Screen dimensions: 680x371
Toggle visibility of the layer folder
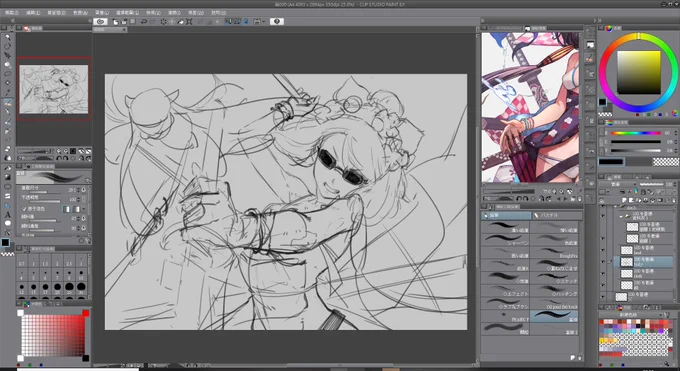tap(603, 216)
